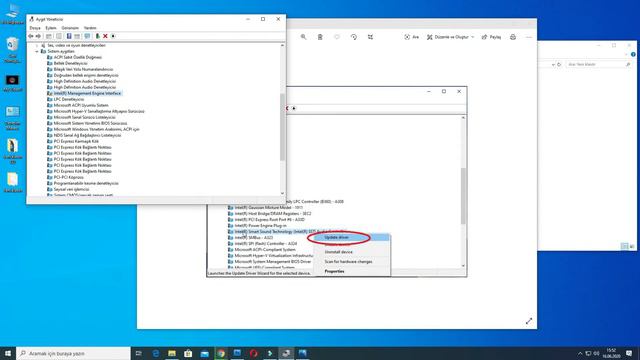The width and height of the screenshot is (640, 360).
Task: Click red X uninstall device icon
Action: [105, 36]
